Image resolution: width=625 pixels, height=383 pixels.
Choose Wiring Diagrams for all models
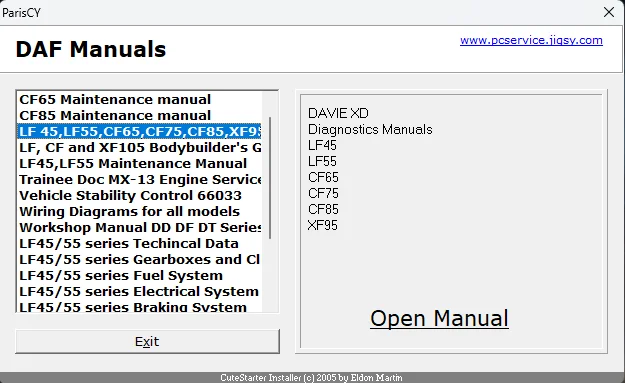(x=140, y=212)
